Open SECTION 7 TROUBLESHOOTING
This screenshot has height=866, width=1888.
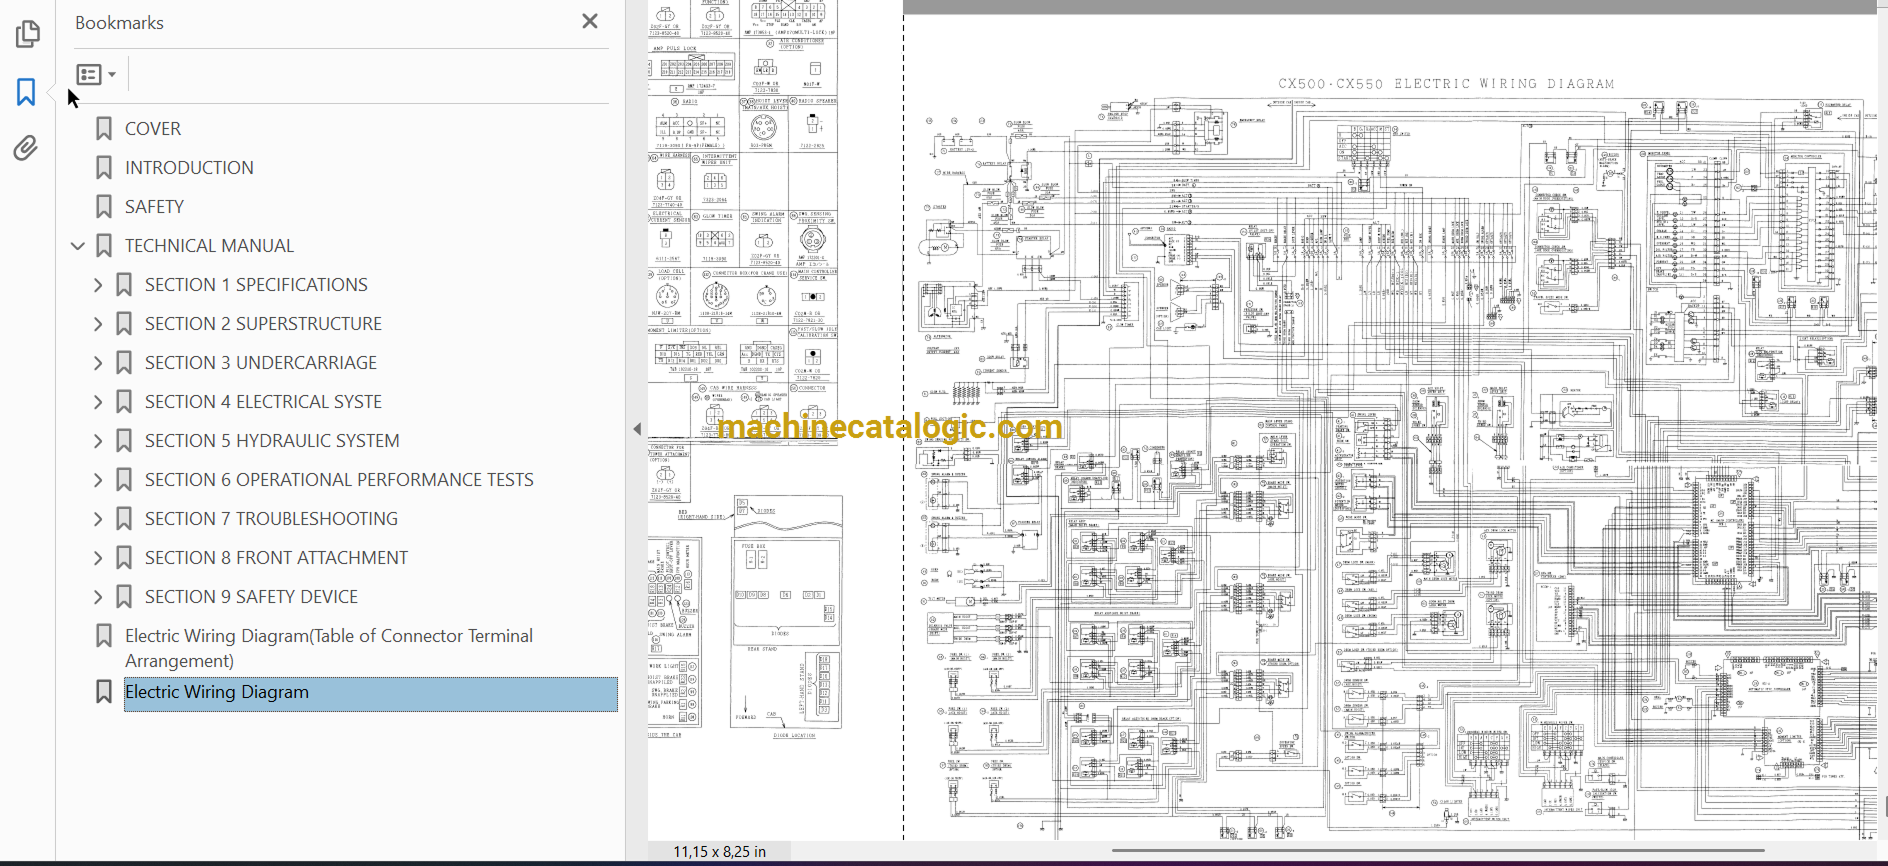point(271,519)
